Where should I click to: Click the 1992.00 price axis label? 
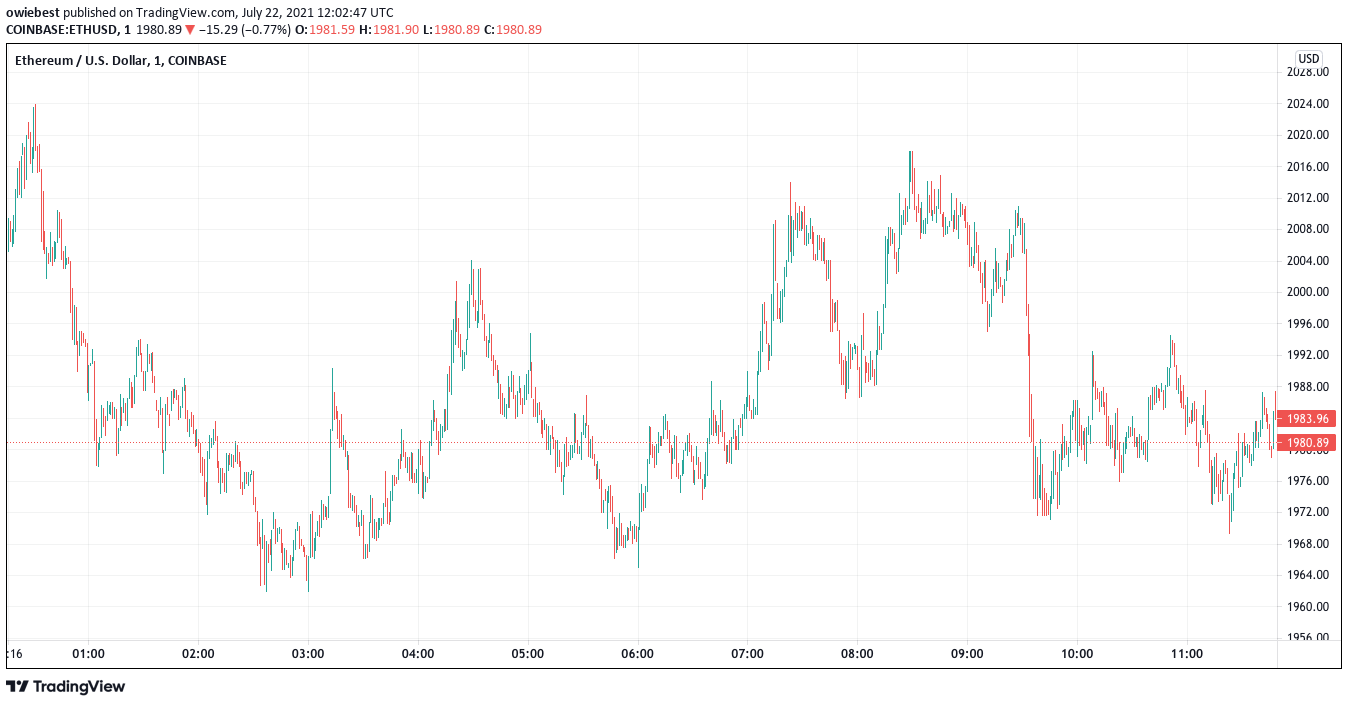(1308, 355)
